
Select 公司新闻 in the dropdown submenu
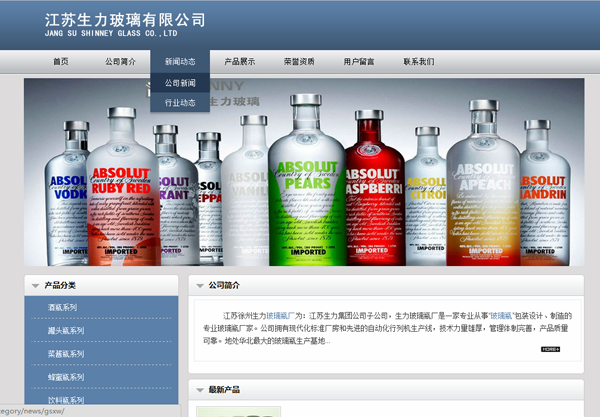point(180,83)
